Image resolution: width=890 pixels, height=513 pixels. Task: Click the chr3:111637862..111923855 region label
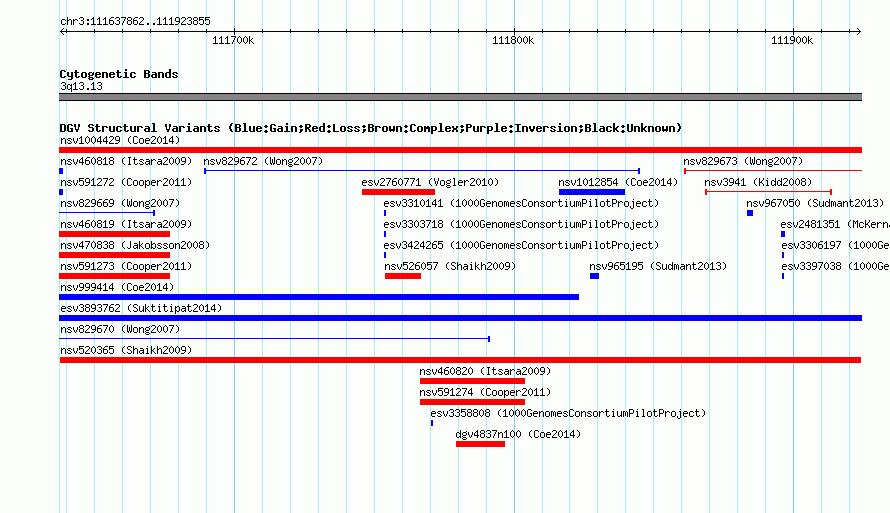point(135,21)
